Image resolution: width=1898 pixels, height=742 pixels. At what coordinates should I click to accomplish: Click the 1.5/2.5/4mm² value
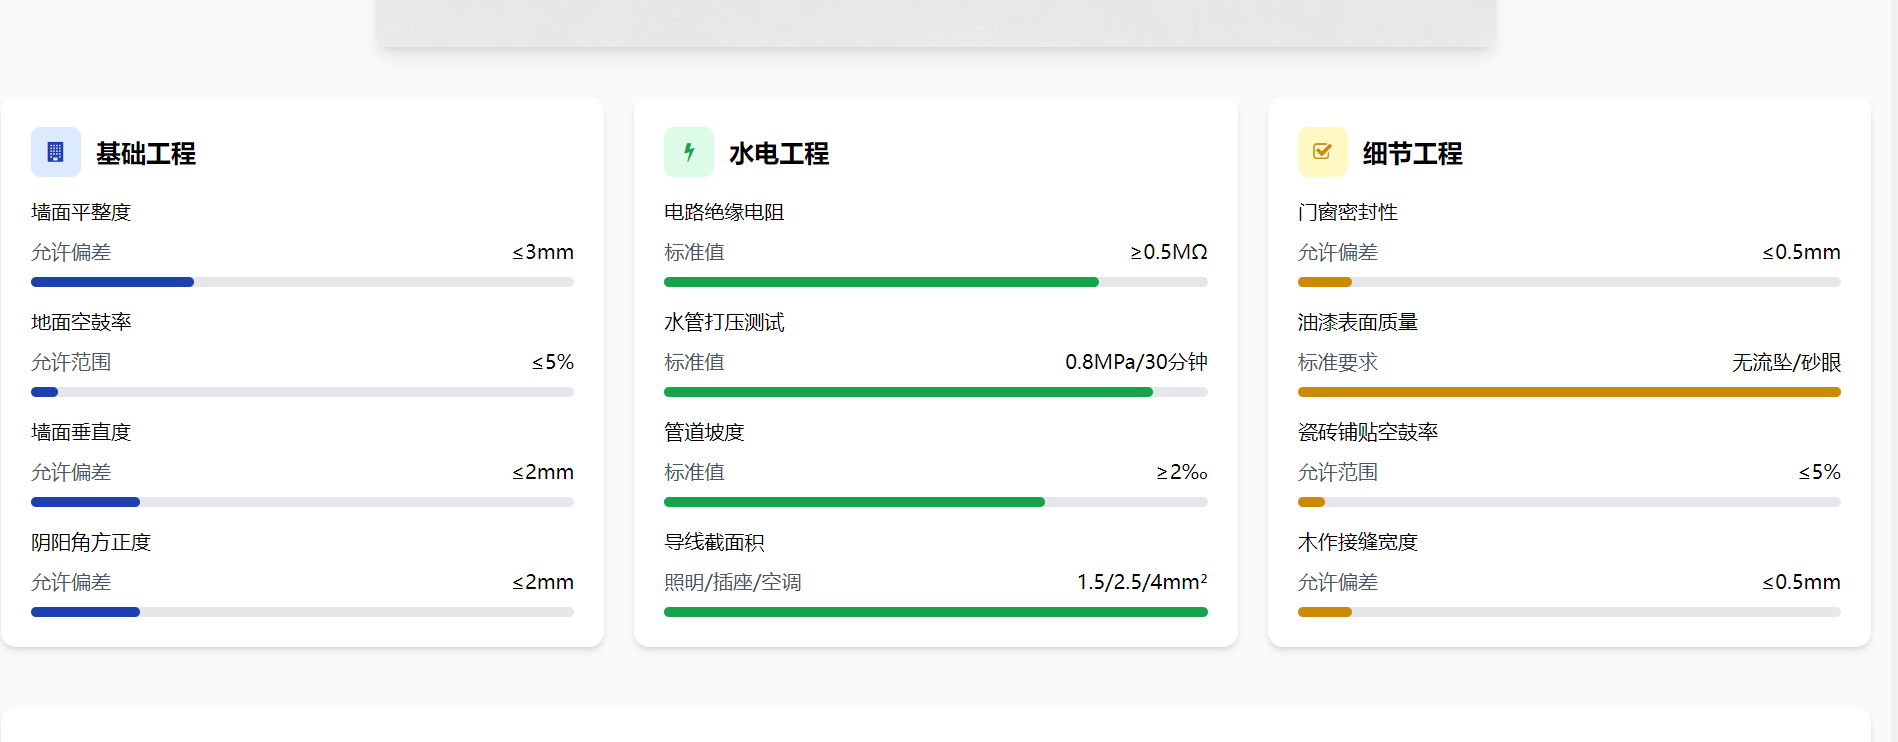(1142, 582)
